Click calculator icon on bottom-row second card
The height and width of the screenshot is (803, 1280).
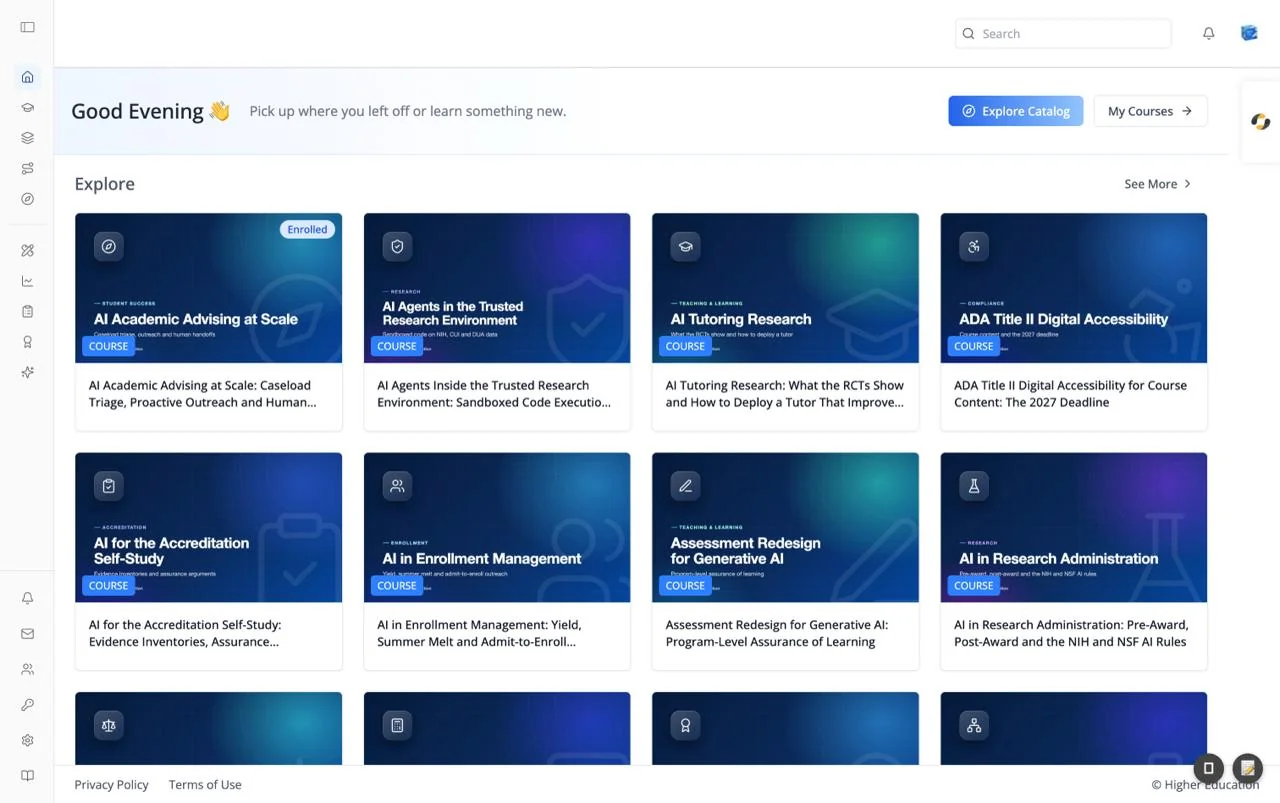coord(397,725)
